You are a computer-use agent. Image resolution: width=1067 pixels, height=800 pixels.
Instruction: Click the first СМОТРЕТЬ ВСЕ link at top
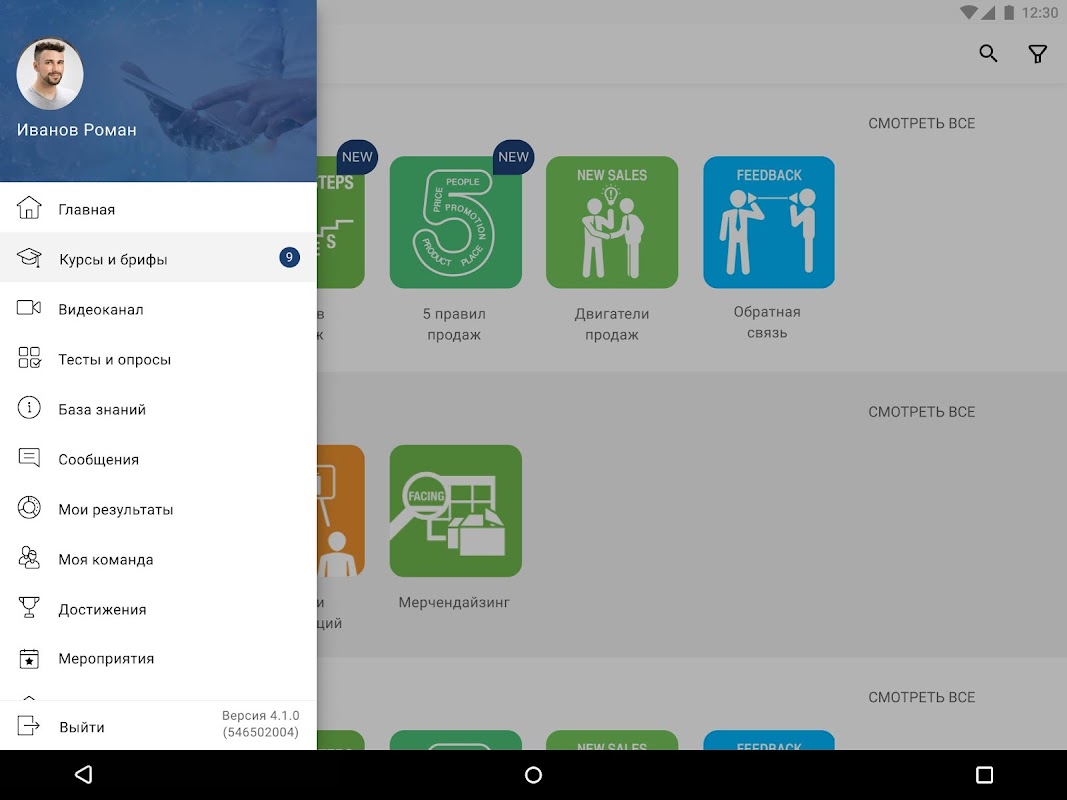[921, 123]
